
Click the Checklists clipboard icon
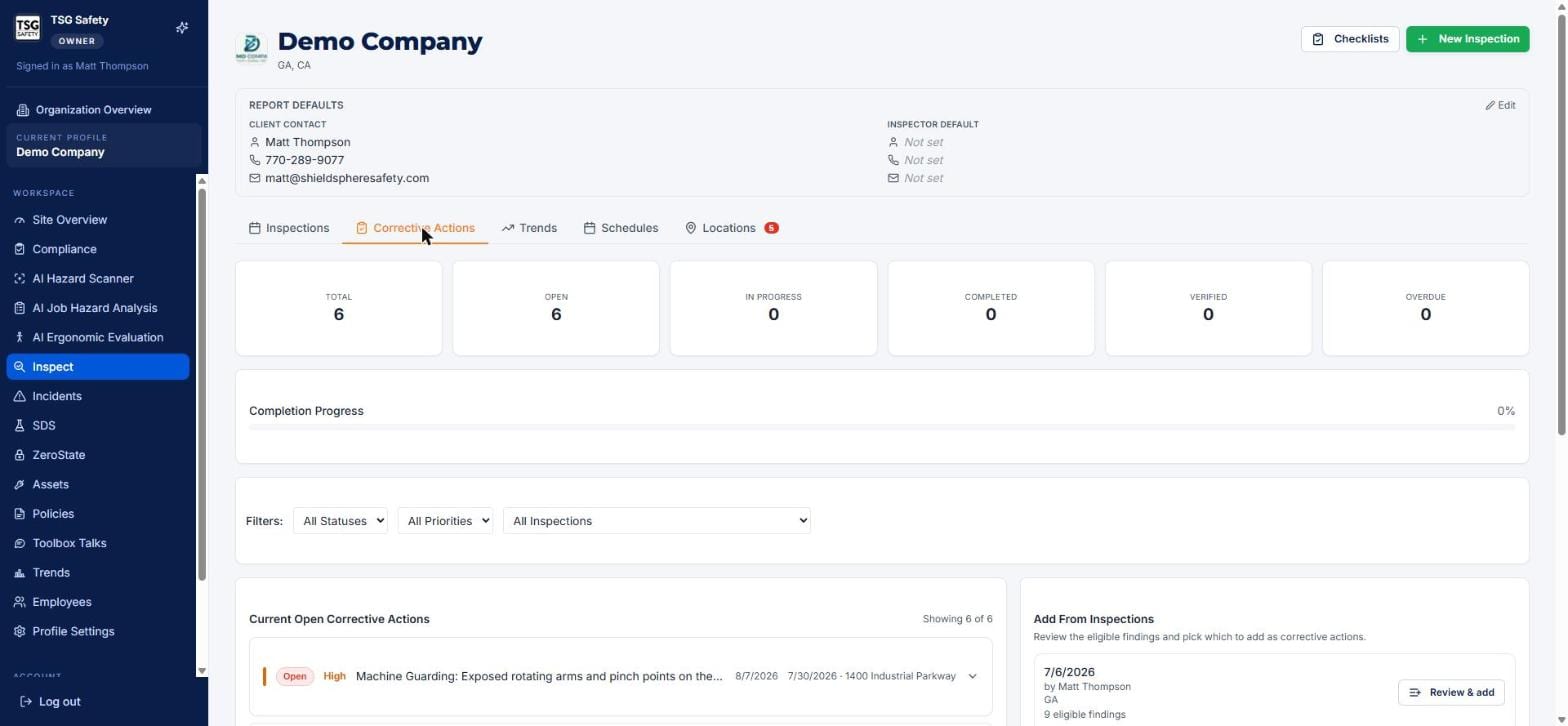1318,39
